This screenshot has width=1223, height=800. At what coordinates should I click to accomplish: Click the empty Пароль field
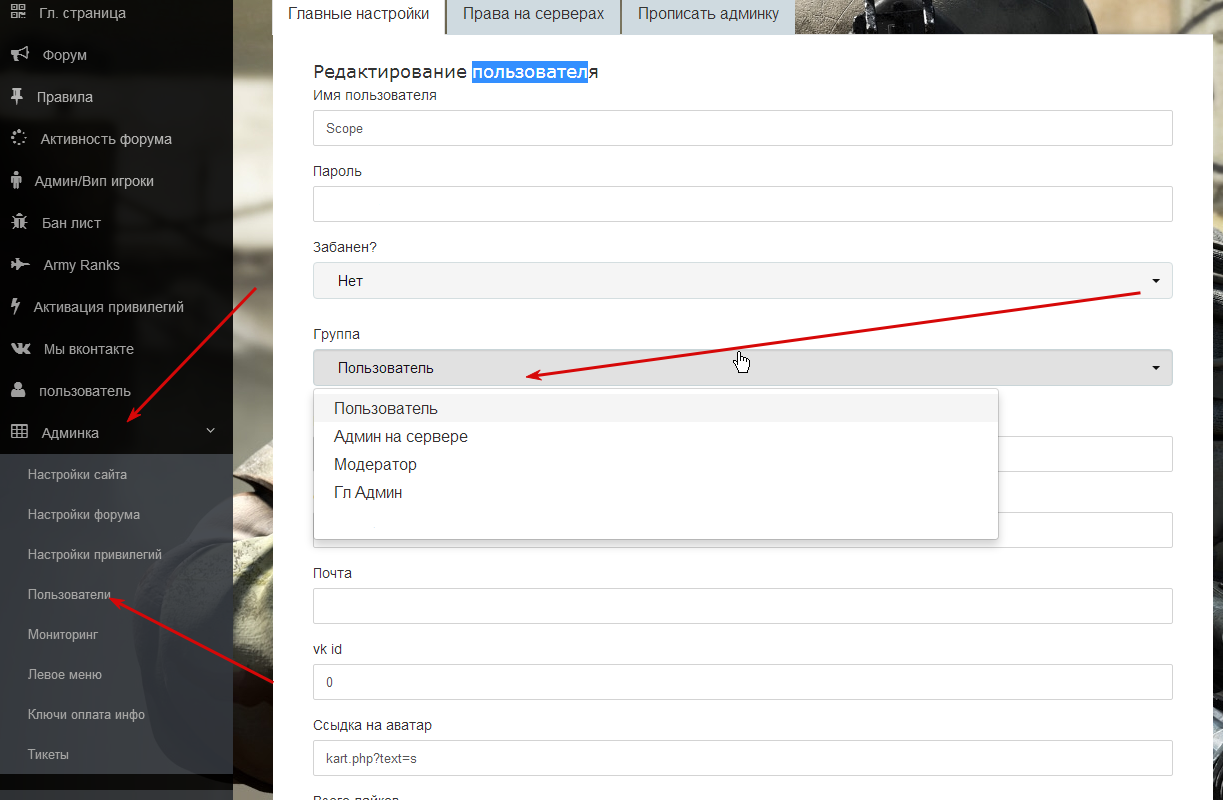(x=742, y=204)
